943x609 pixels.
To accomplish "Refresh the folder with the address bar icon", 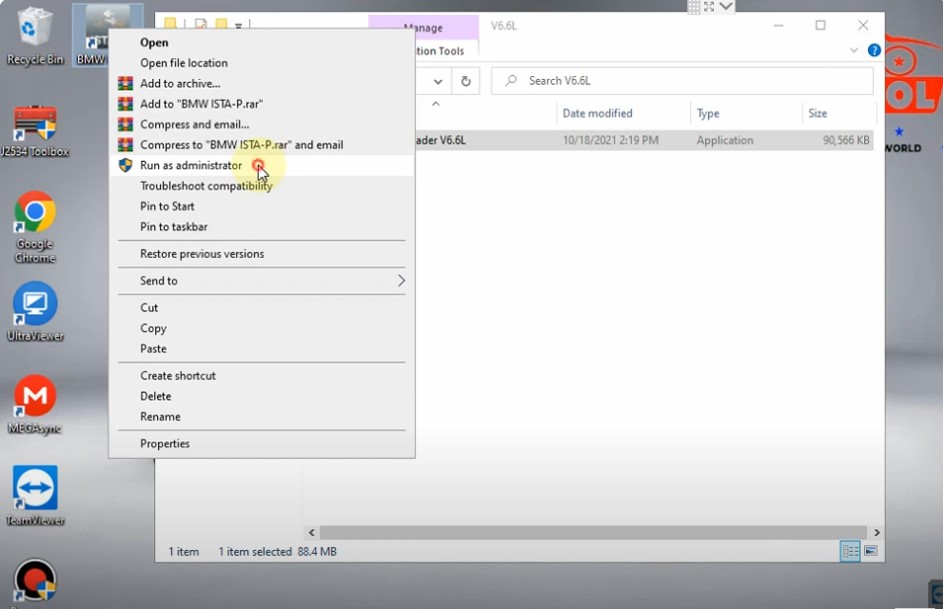I will point(465,81).
